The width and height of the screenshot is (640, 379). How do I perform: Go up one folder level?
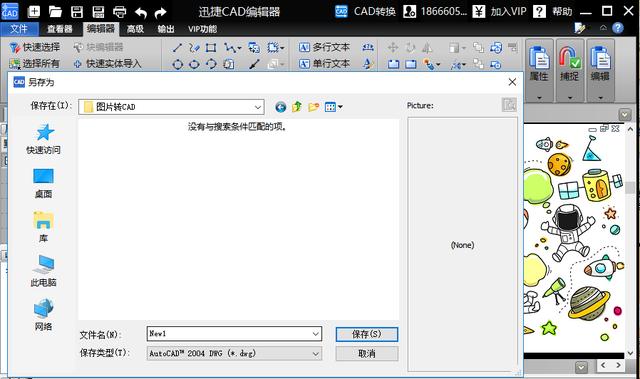297,107
